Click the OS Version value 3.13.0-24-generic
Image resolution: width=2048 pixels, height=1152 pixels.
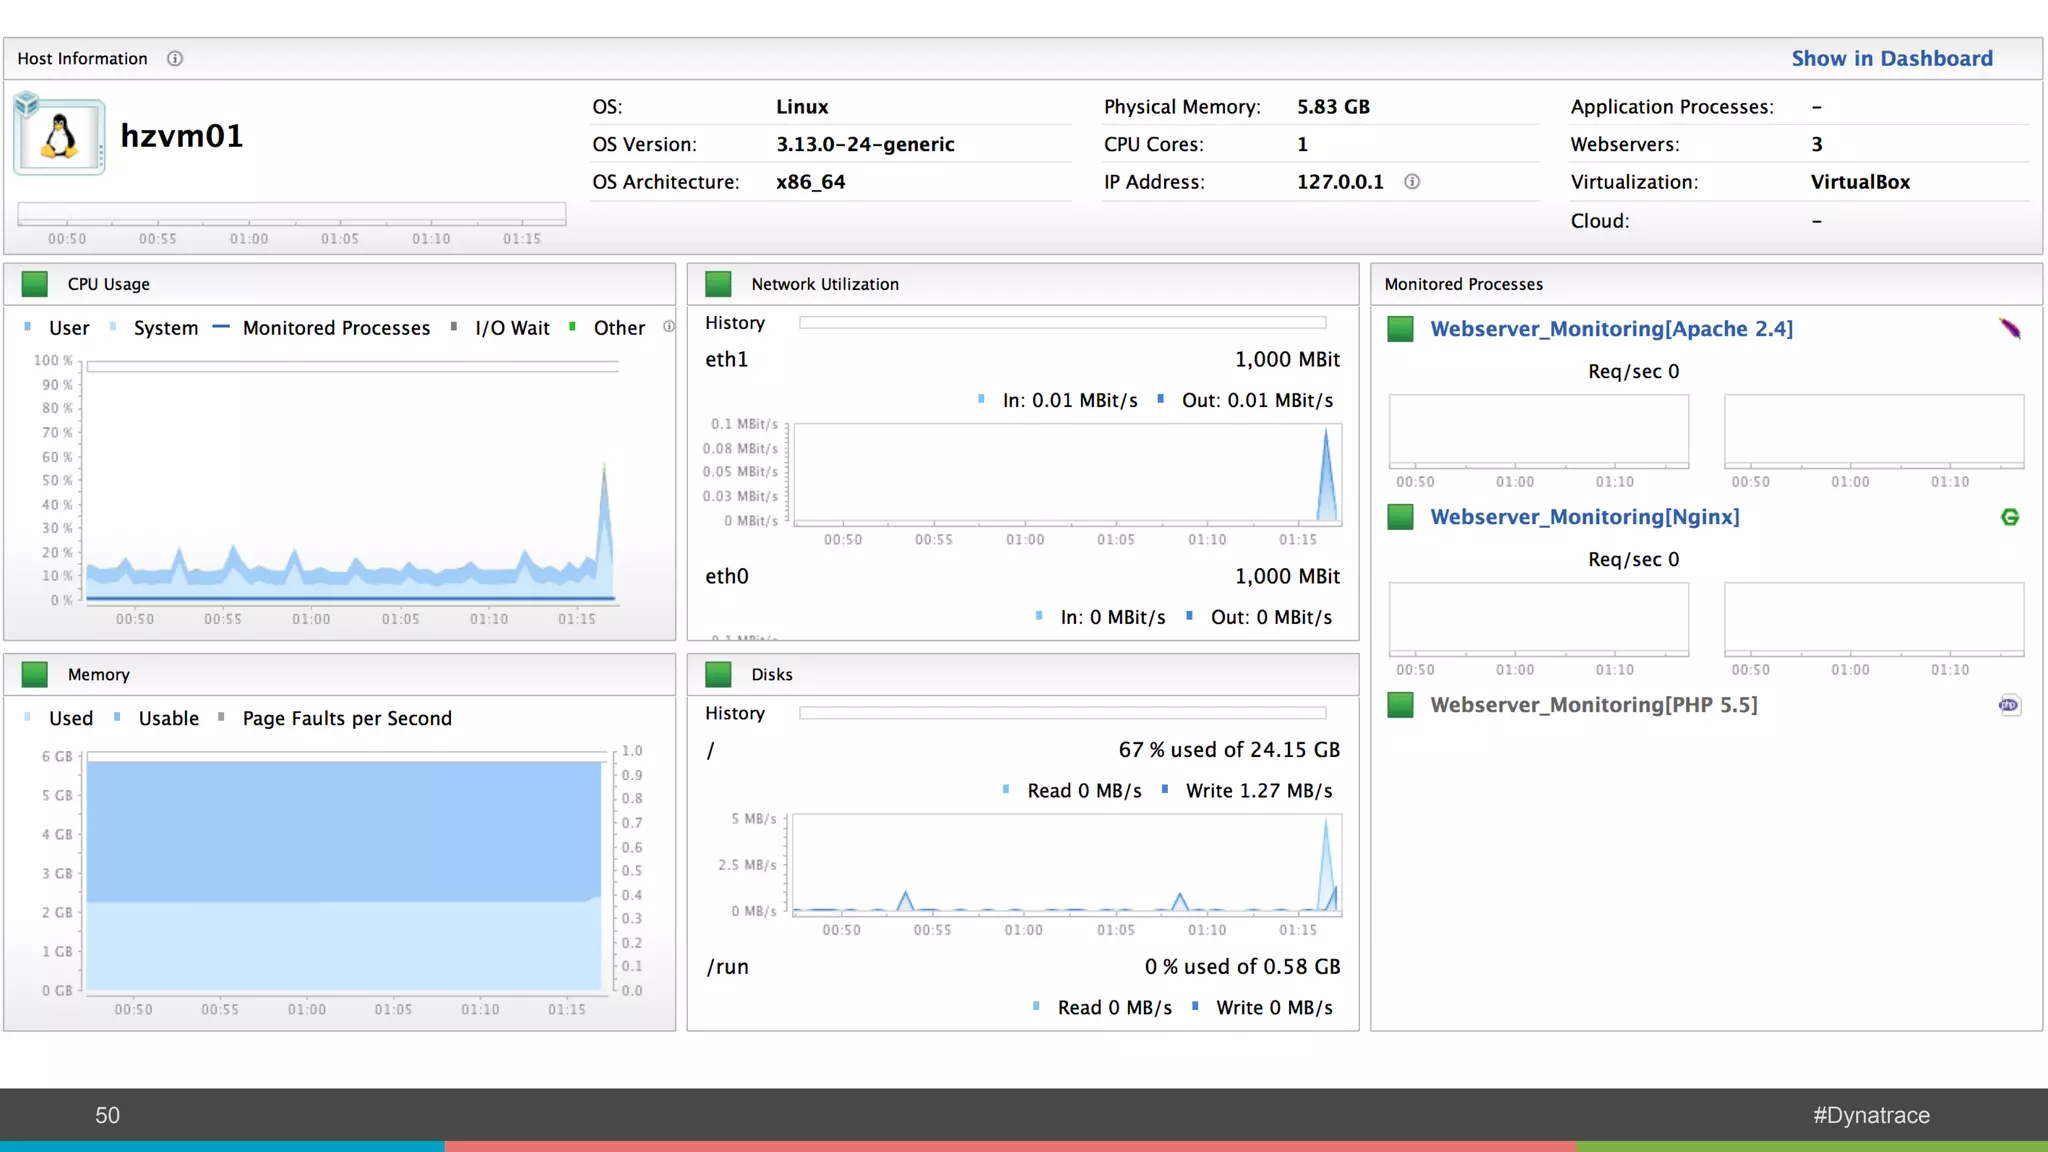point(865,144)
